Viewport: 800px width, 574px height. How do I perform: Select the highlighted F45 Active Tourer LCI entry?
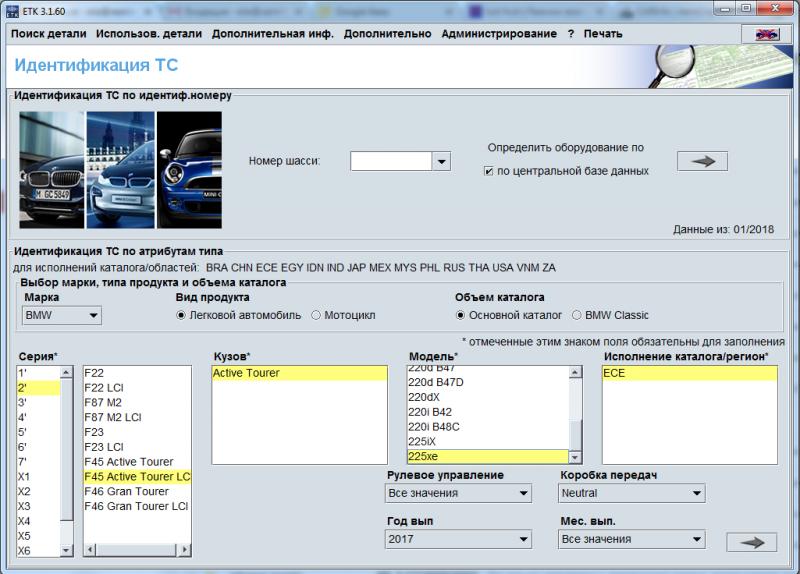[x=137, y=477]
